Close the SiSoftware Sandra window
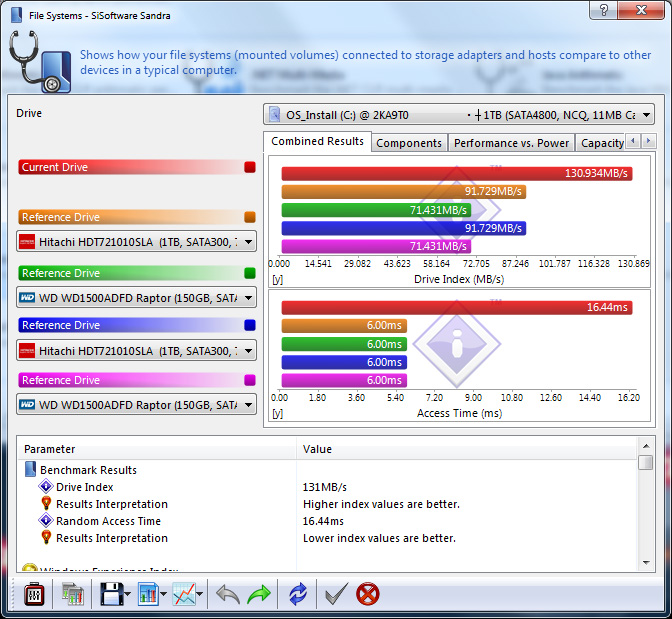 tap(641, 10)
